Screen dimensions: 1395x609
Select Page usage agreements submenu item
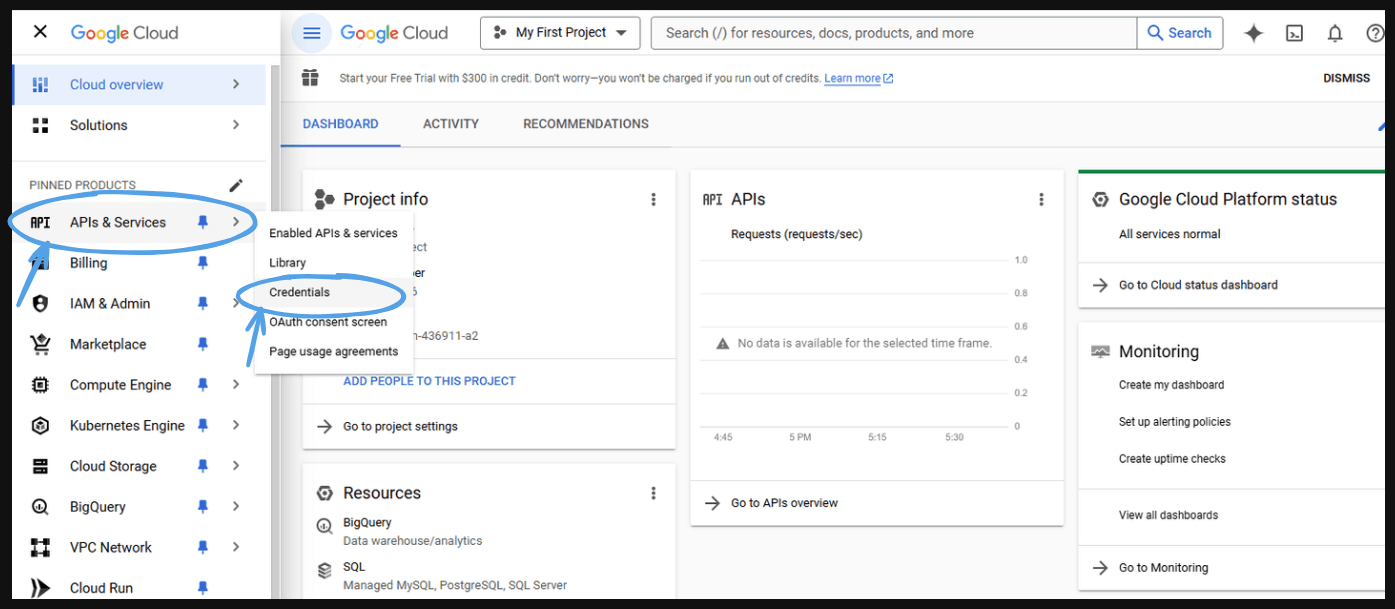point(334,351)
